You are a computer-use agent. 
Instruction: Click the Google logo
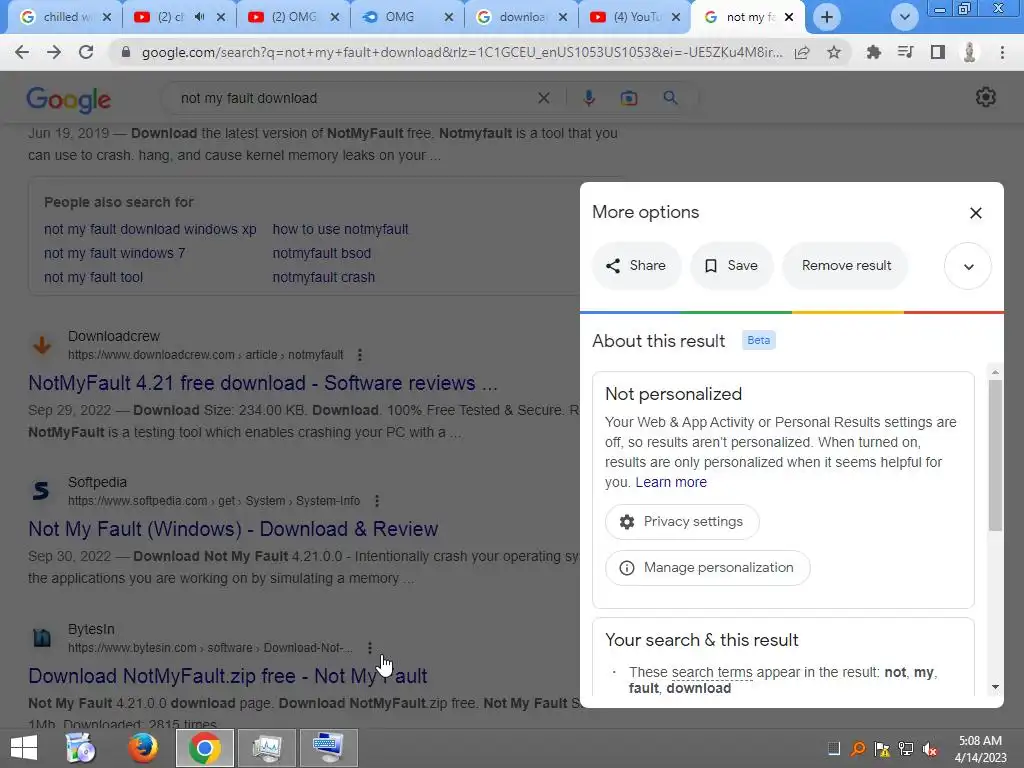69,99
